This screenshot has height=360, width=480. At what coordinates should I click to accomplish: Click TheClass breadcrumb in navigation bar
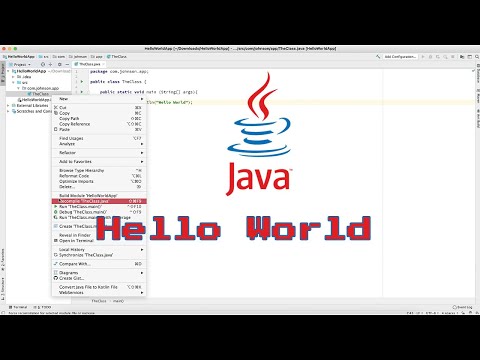pyautogui.click(x=117, y=57)
